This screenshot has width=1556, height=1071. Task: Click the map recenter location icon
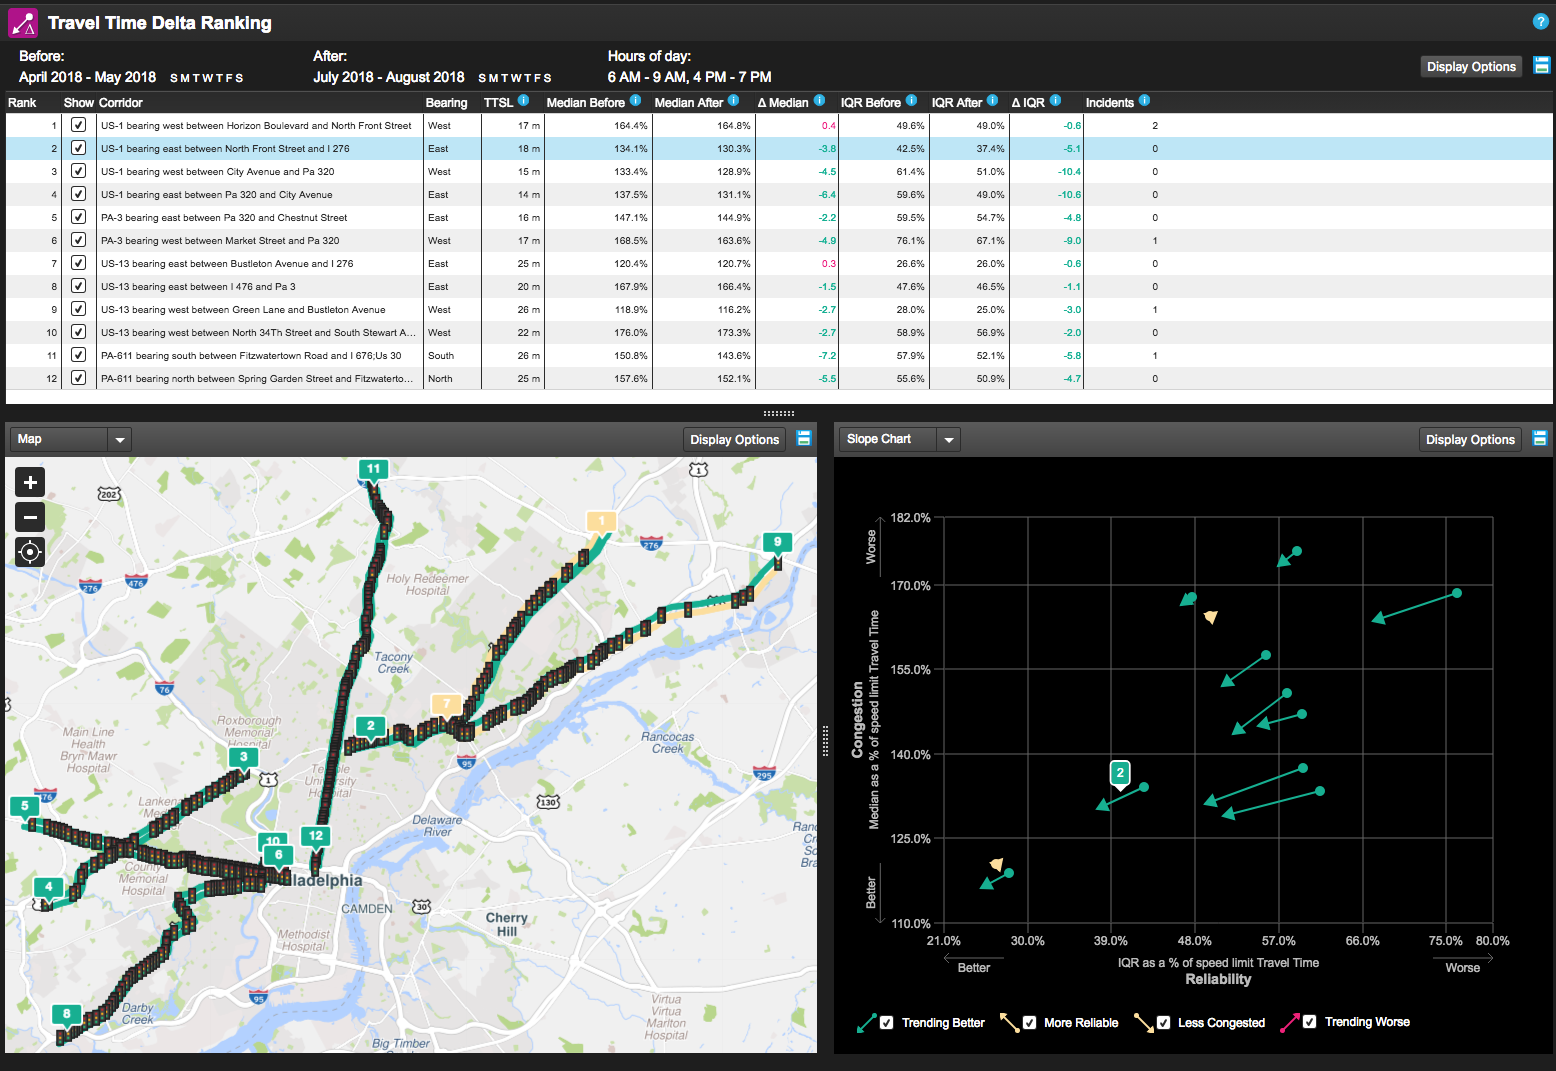coord(29,551)
